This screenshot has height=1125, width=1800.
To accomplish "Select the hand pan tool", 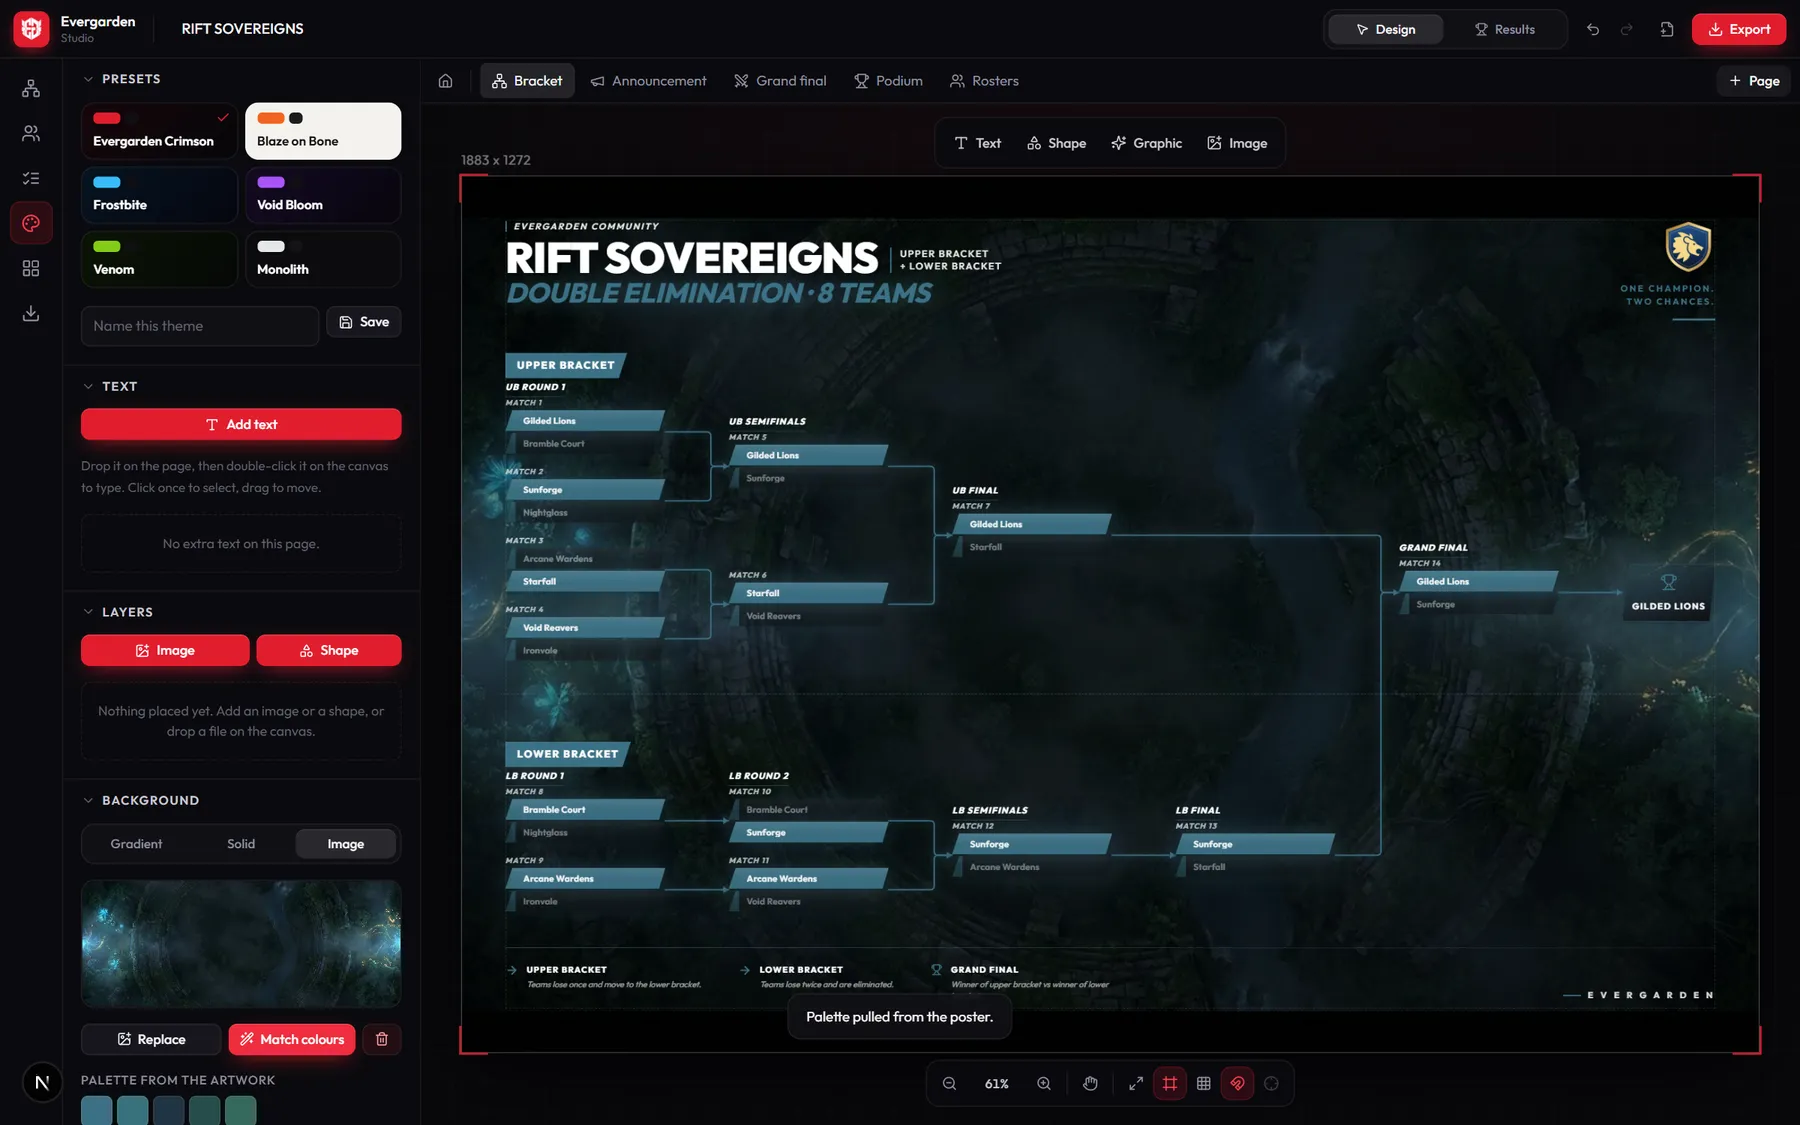I will (x=1090, y=1084).
